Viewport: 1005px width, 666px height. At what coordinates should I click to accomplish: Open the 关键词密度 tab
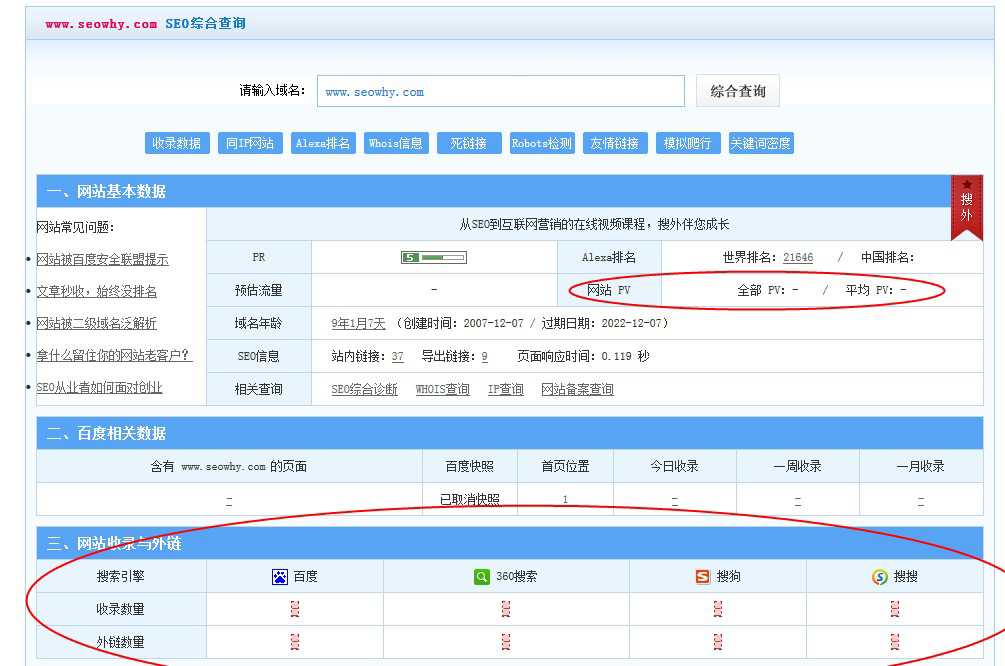click(761, 143)
